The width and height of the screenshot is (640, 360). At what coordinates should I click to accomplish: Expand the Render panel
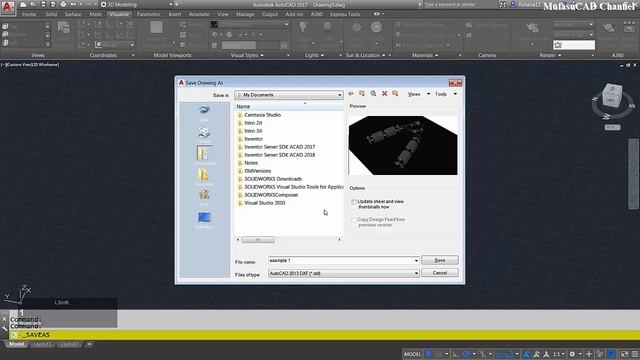[550, 55]
